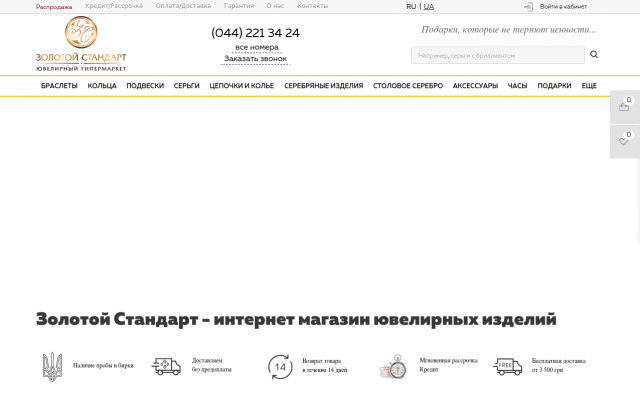The height and width of the screenshot is (400, 640).
Task: Click the login door icon
Action: (x=529, y=7)
